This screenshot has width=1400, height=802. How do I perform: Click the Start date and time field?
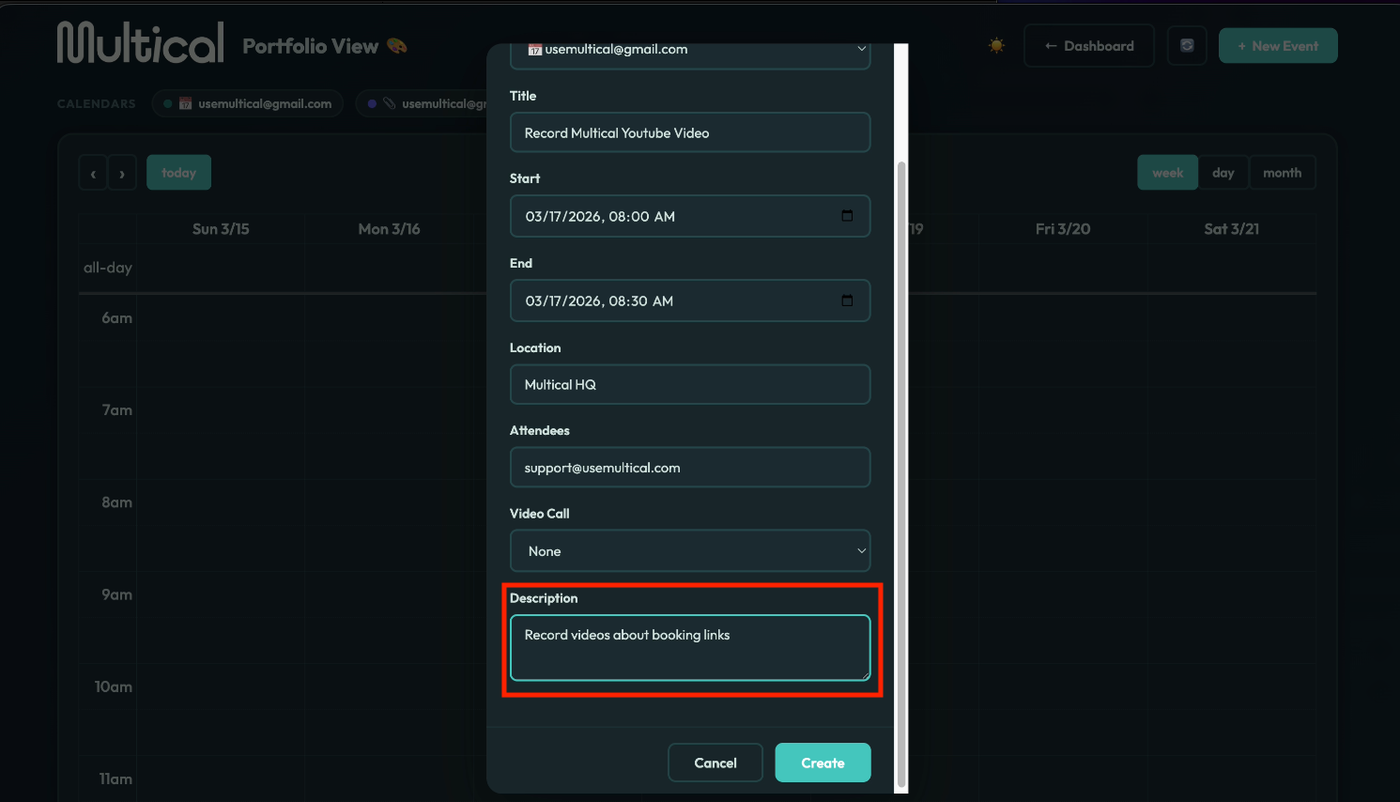690,216
